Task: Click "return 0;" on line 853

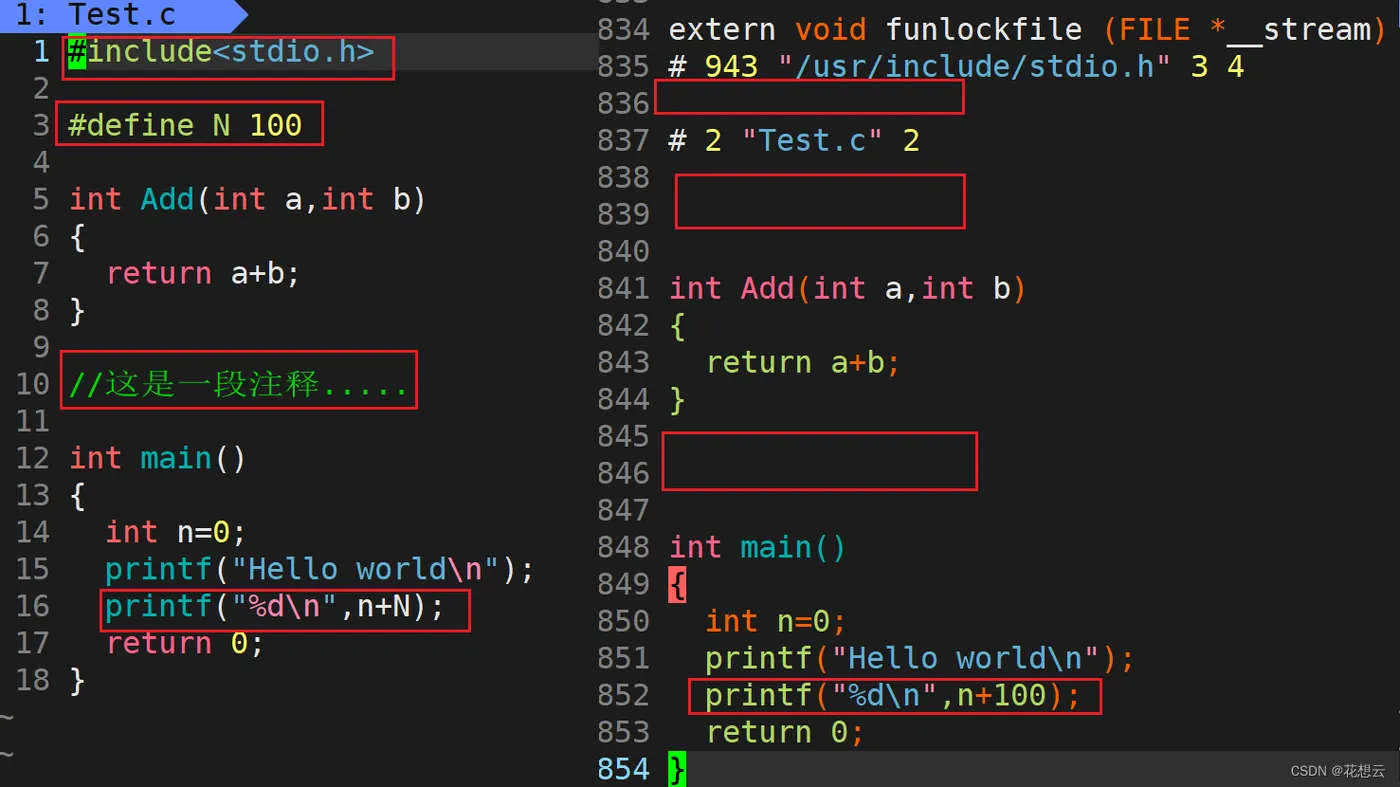Action: click(785, 732)
